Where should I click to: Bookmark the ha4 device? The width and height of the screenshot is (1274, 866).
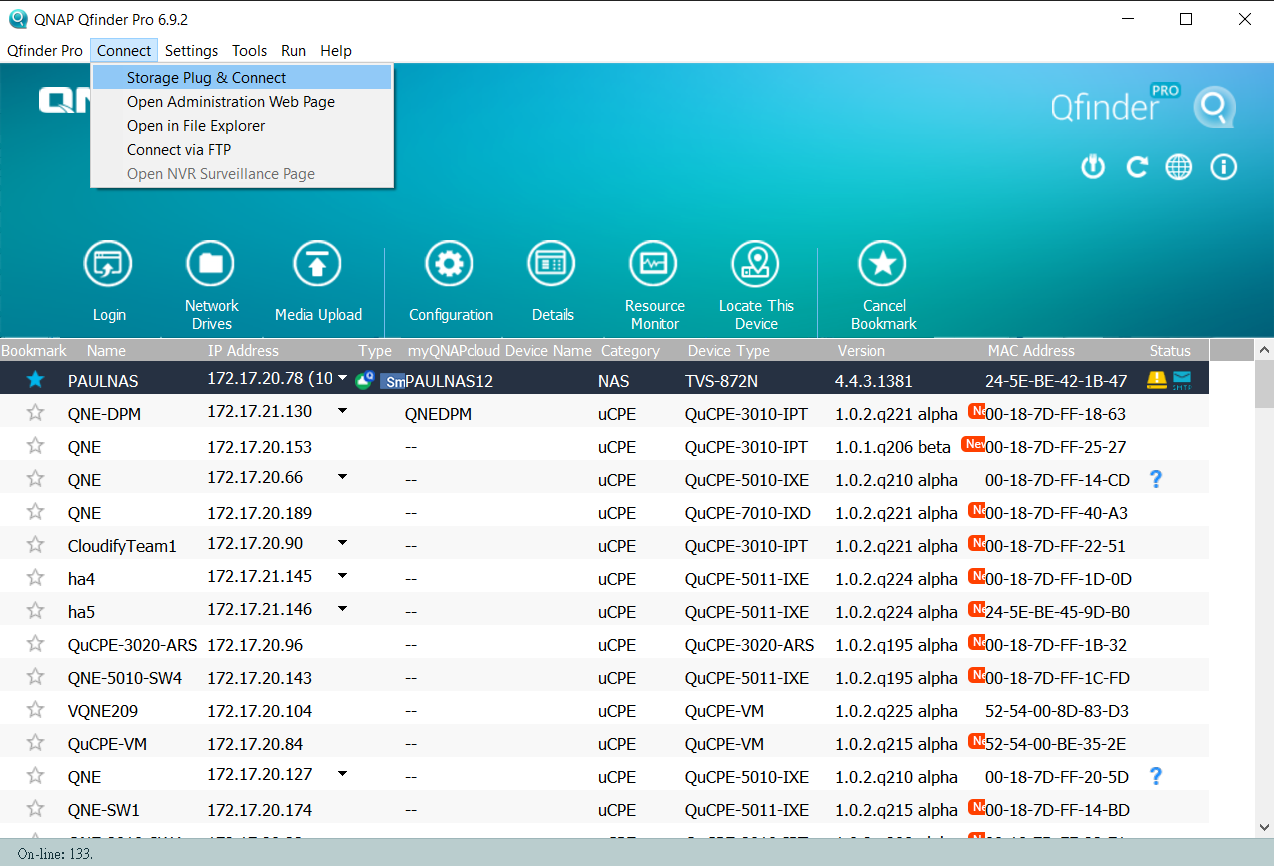click(x=35, y=578)
